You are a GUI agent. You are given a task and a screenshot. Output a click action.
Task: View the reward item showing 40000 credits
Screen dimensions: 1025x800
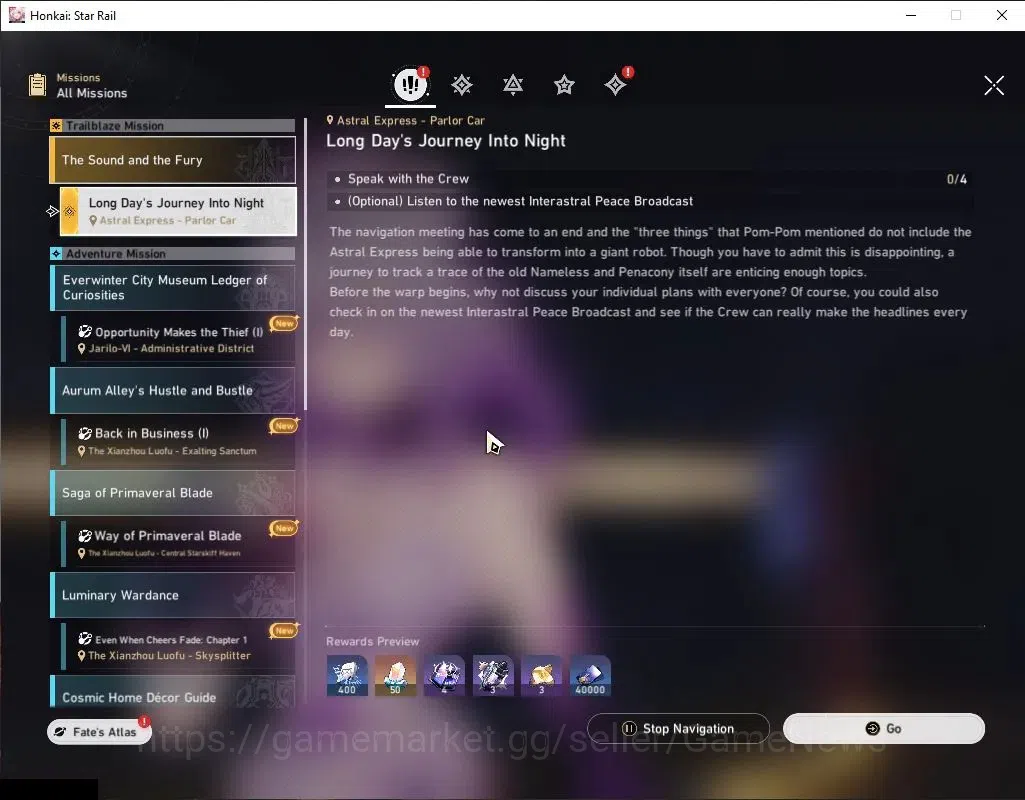pos(590,676)
